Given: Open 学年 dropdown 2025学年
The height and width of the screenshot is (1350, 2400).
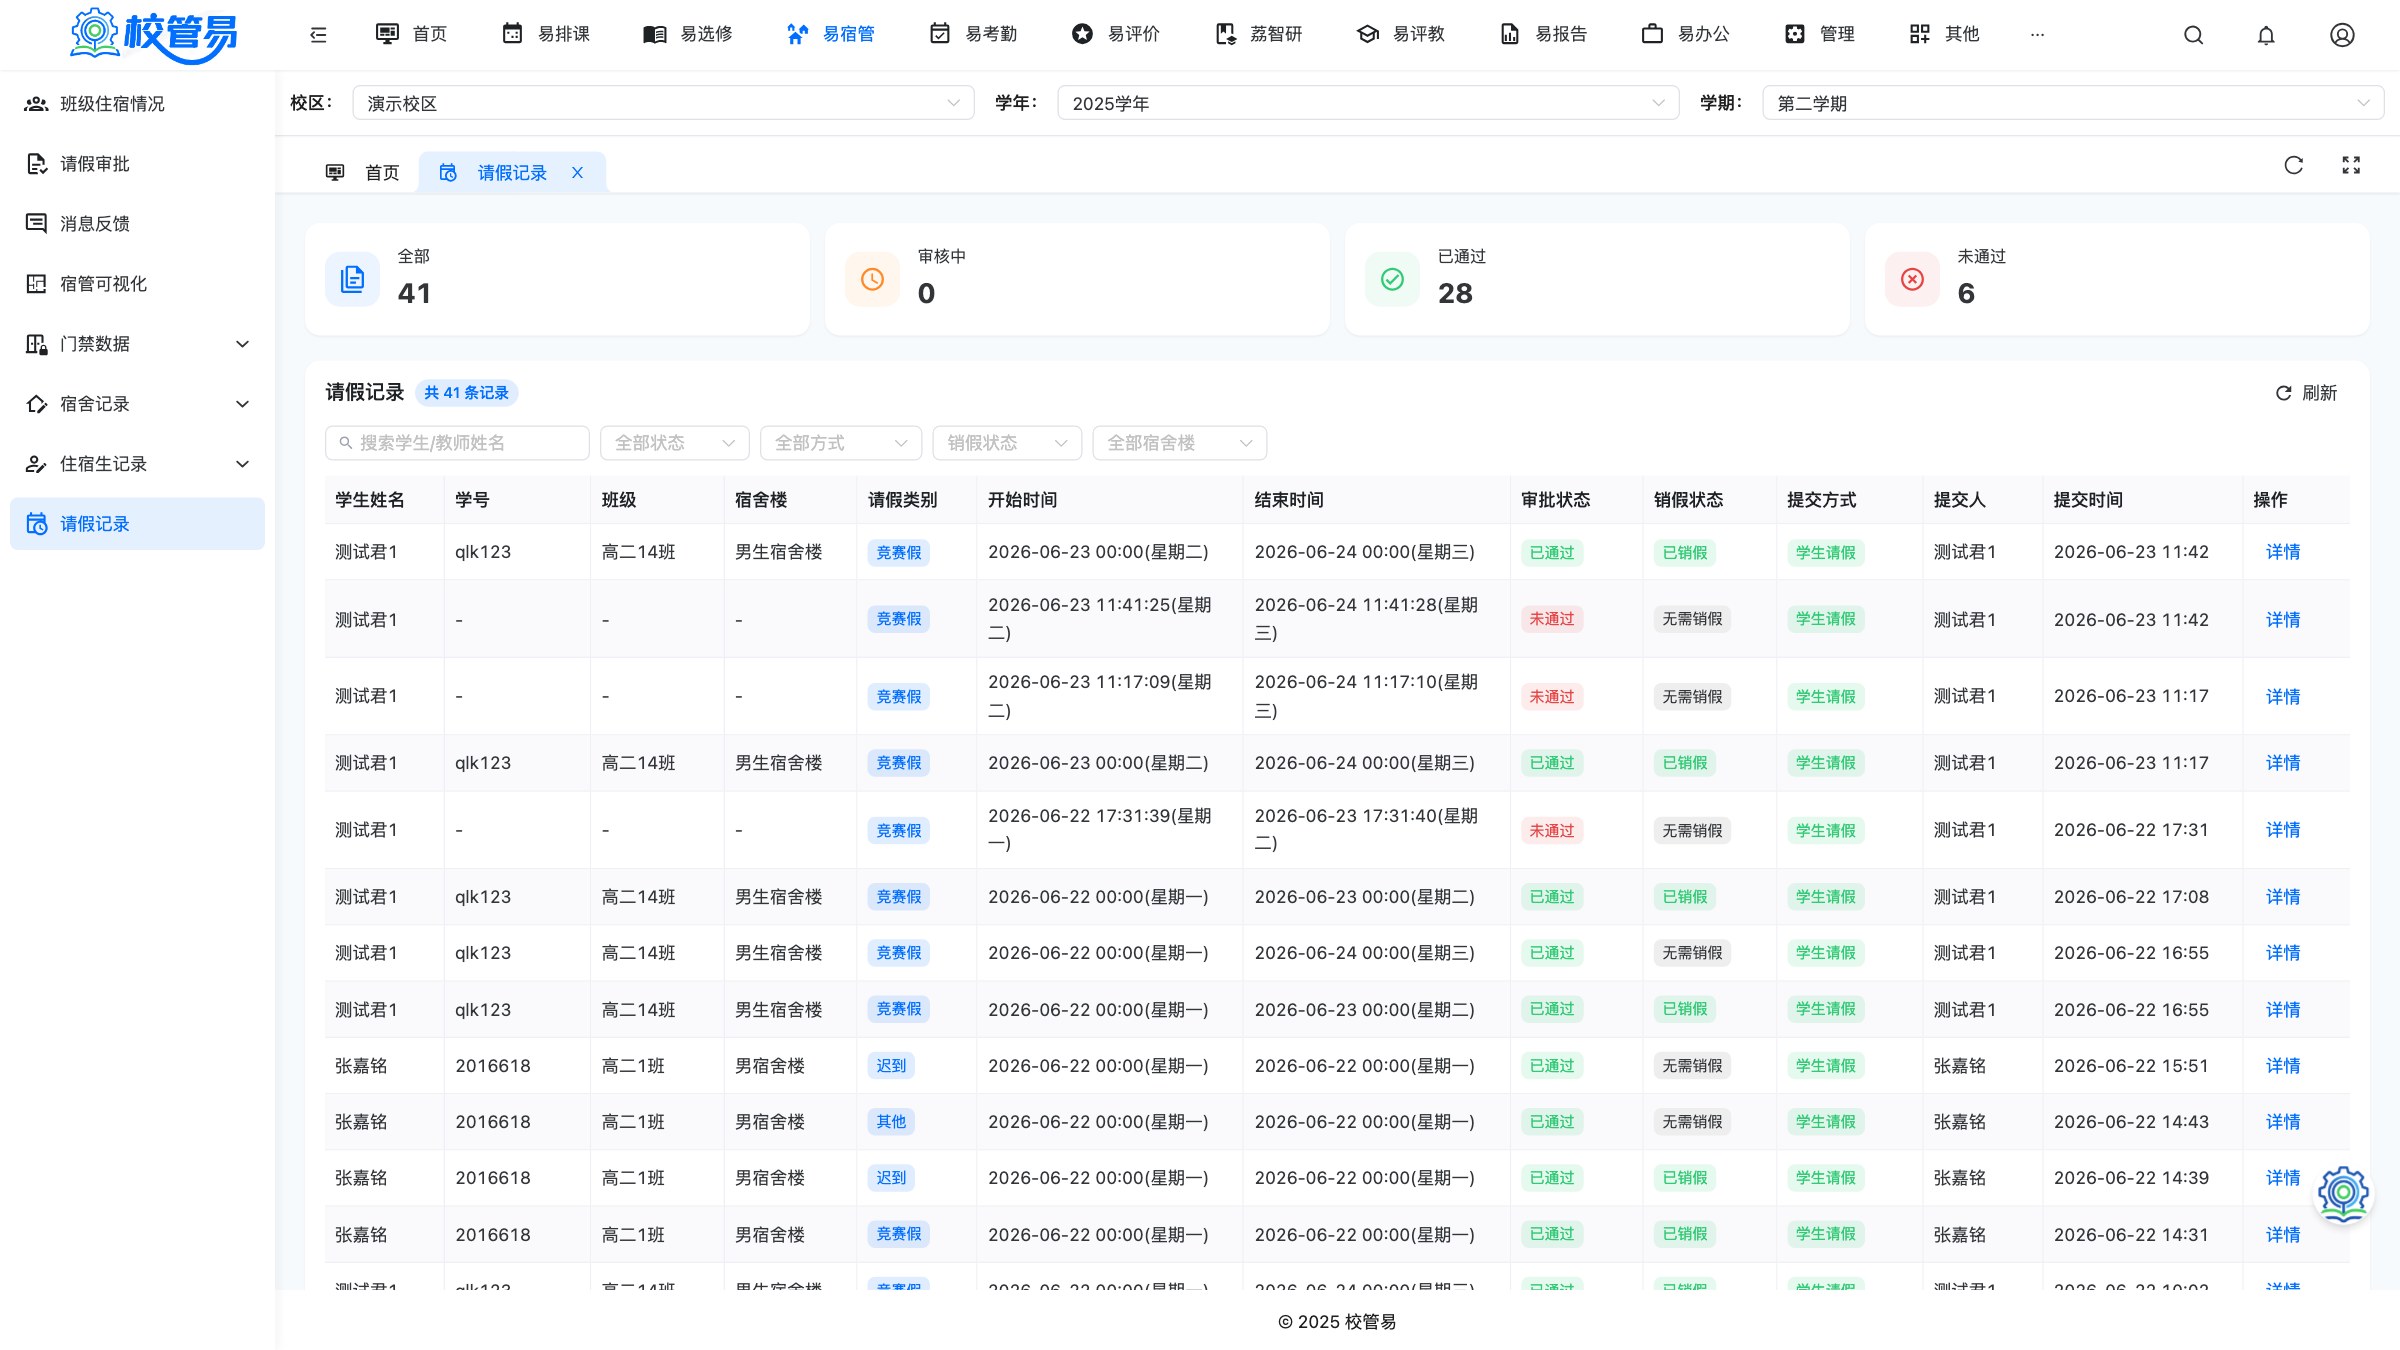Looking at the screenshot, I should [1368, 103].
